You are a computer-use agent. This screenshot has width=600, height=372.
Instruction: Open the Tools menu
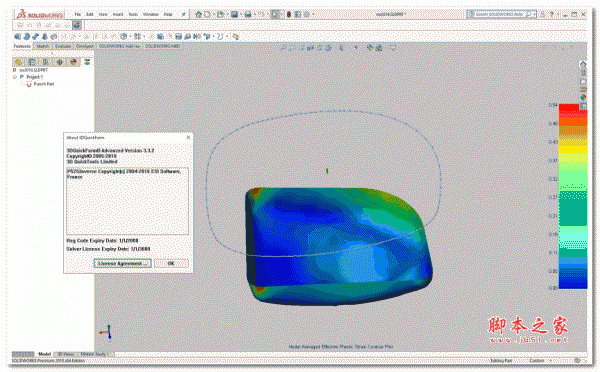coord(133,15)
